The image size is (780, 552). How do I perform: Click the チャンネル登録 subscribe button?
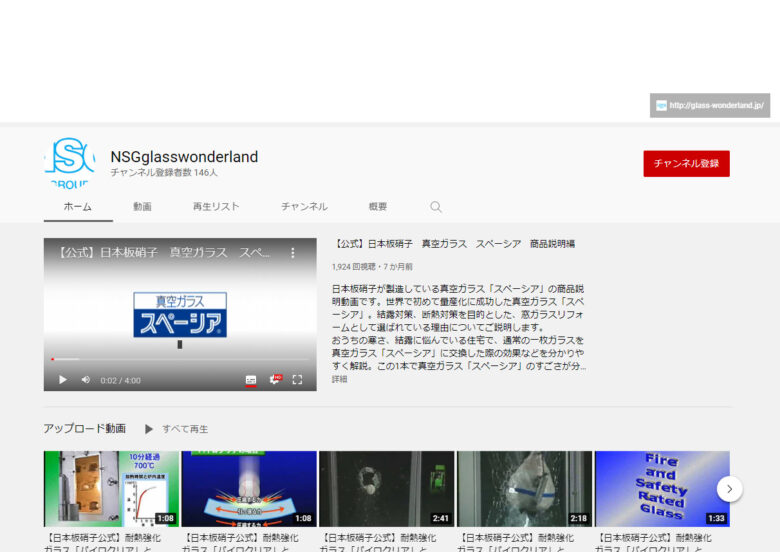point(686,164)
